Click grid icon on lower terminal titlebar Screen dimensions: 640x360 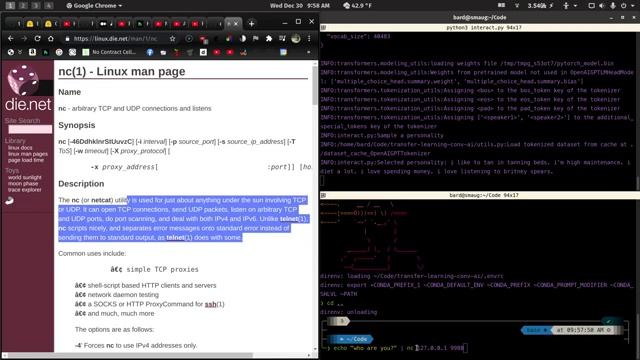tap(323, 195)
